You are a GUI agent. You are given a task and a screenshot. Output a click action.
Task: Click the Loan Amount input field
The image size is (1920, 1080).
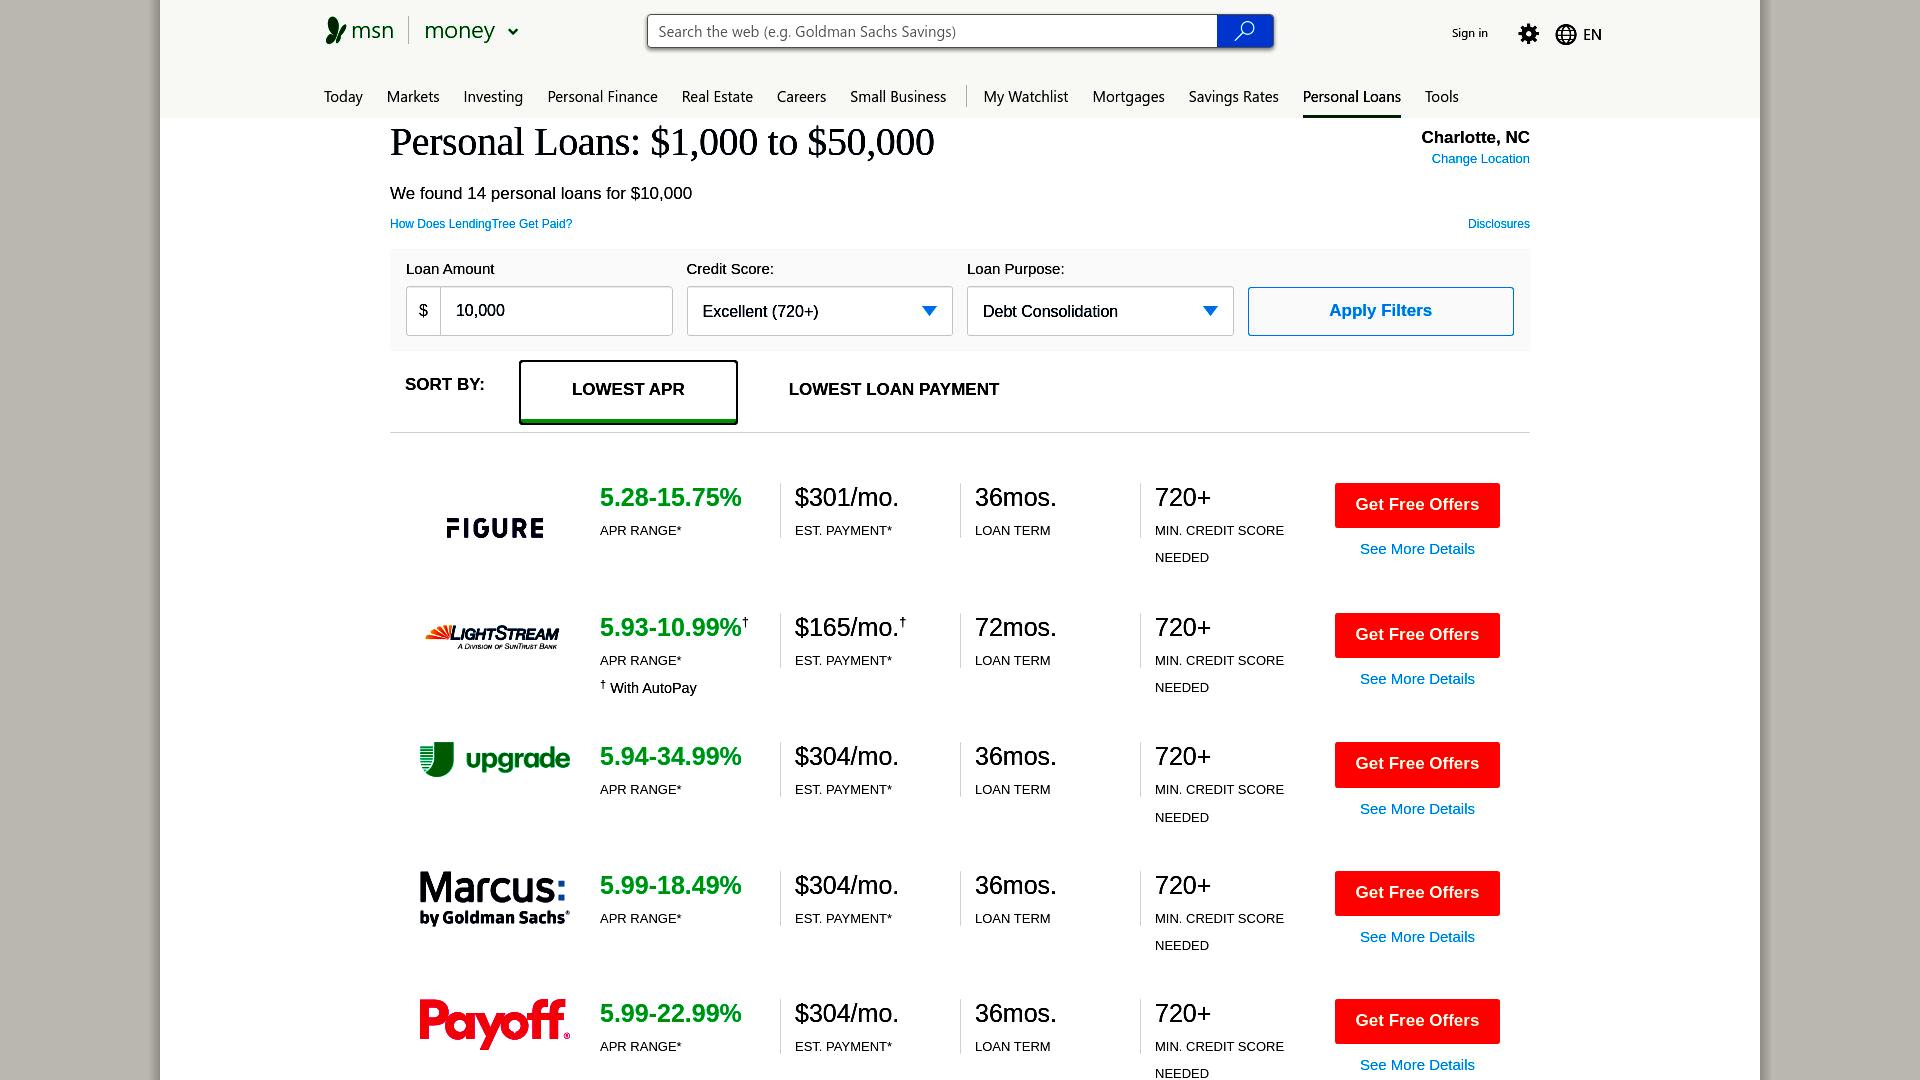[556, 311]
